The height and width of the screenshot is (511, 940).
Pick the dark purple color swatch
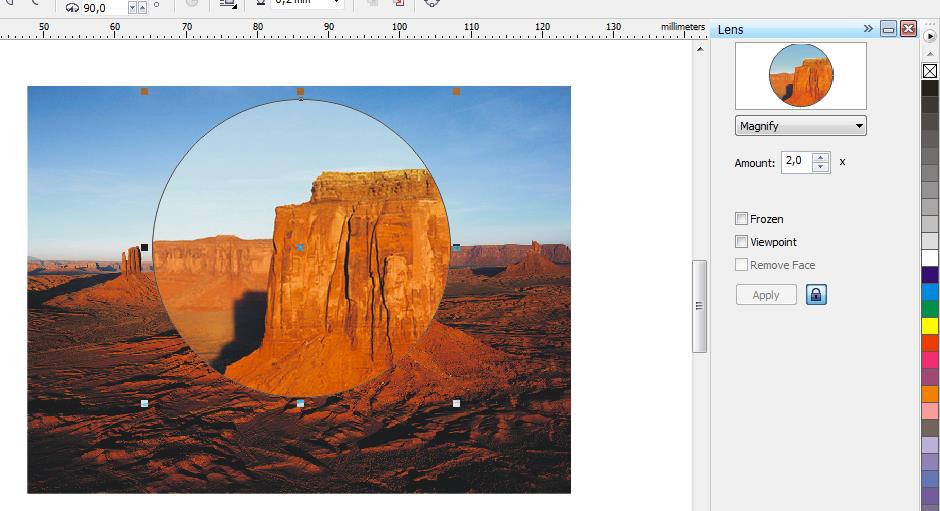coord(930,275)
